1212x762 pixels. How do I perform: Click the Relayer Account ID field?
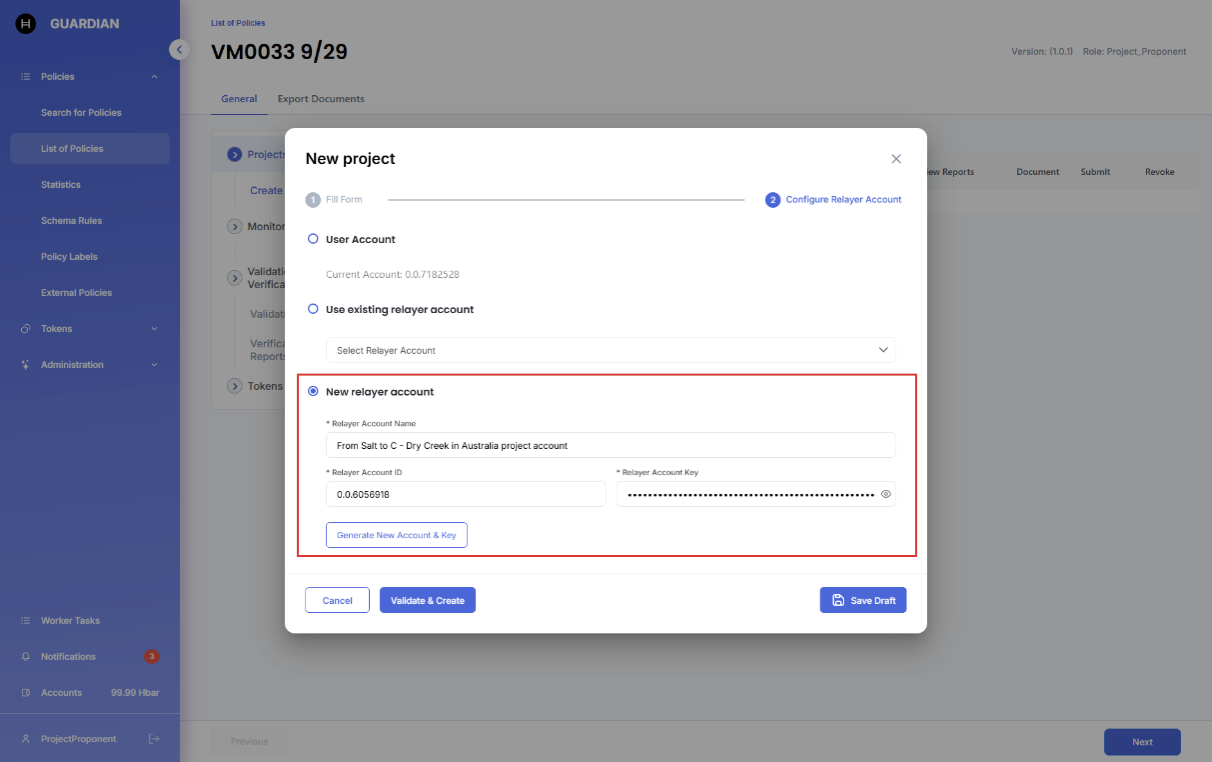click(x=465, y=494)
